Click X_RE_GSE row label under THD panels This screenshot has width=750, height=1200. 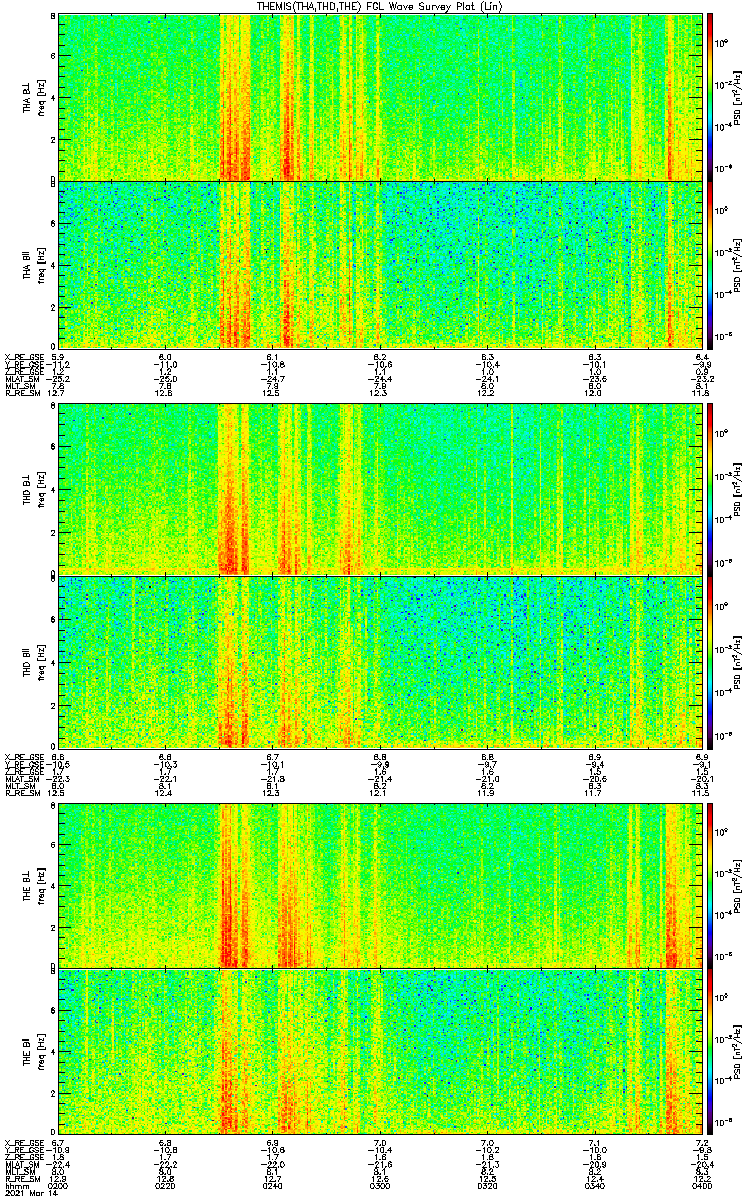point(25,755)
